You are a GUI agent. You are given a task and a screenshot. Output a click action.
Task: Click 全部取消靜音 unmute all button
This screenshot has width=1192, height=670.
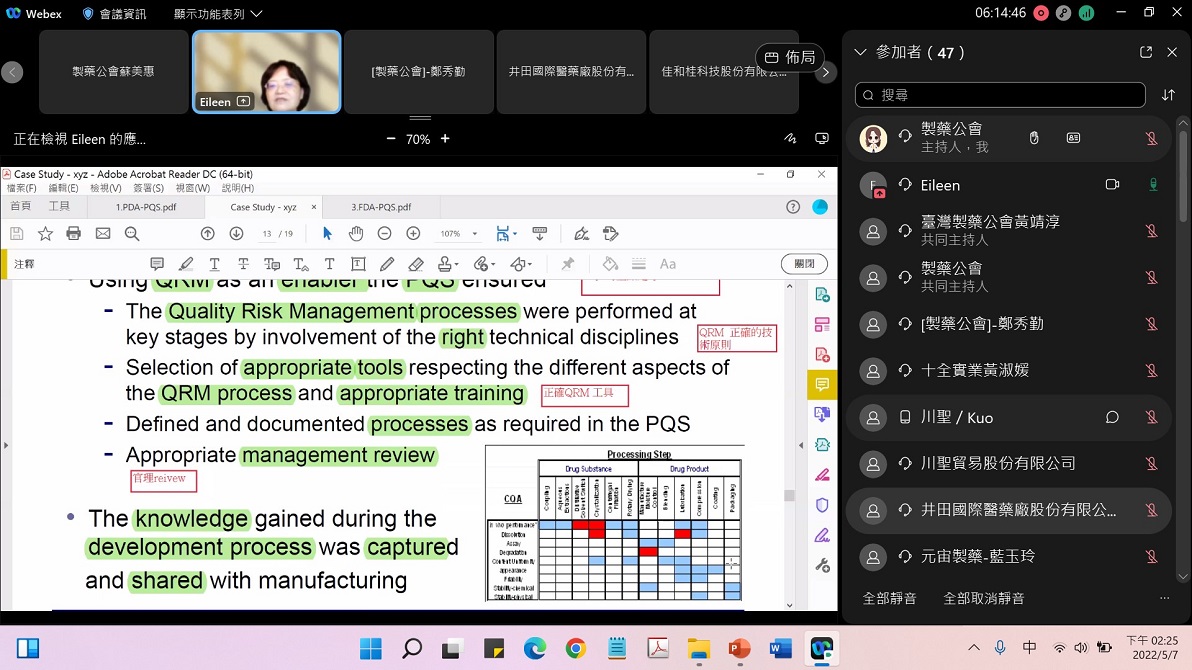984,598
